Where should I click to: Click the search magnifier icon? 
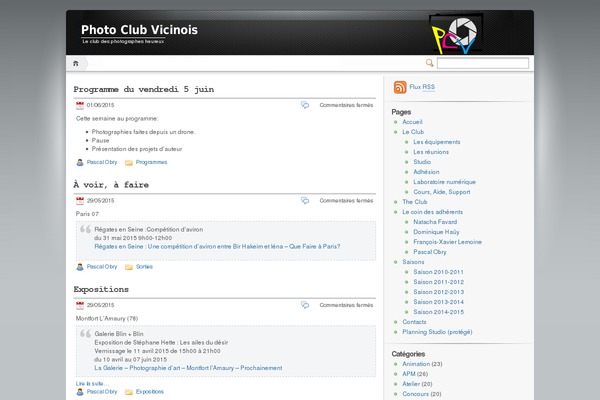click(x=430, y=63)
